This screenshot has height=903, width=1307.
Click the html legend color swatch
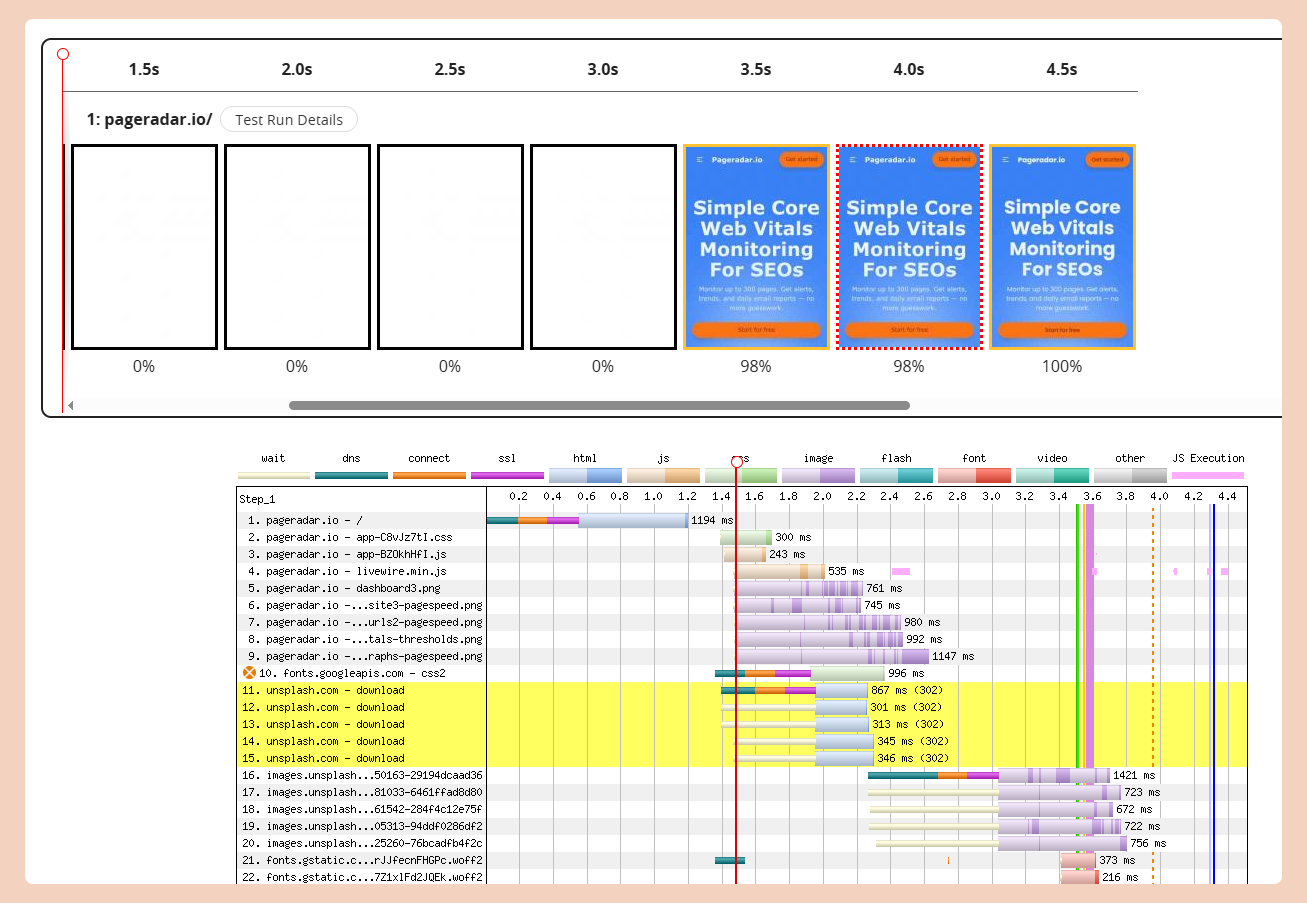[585, 475]
